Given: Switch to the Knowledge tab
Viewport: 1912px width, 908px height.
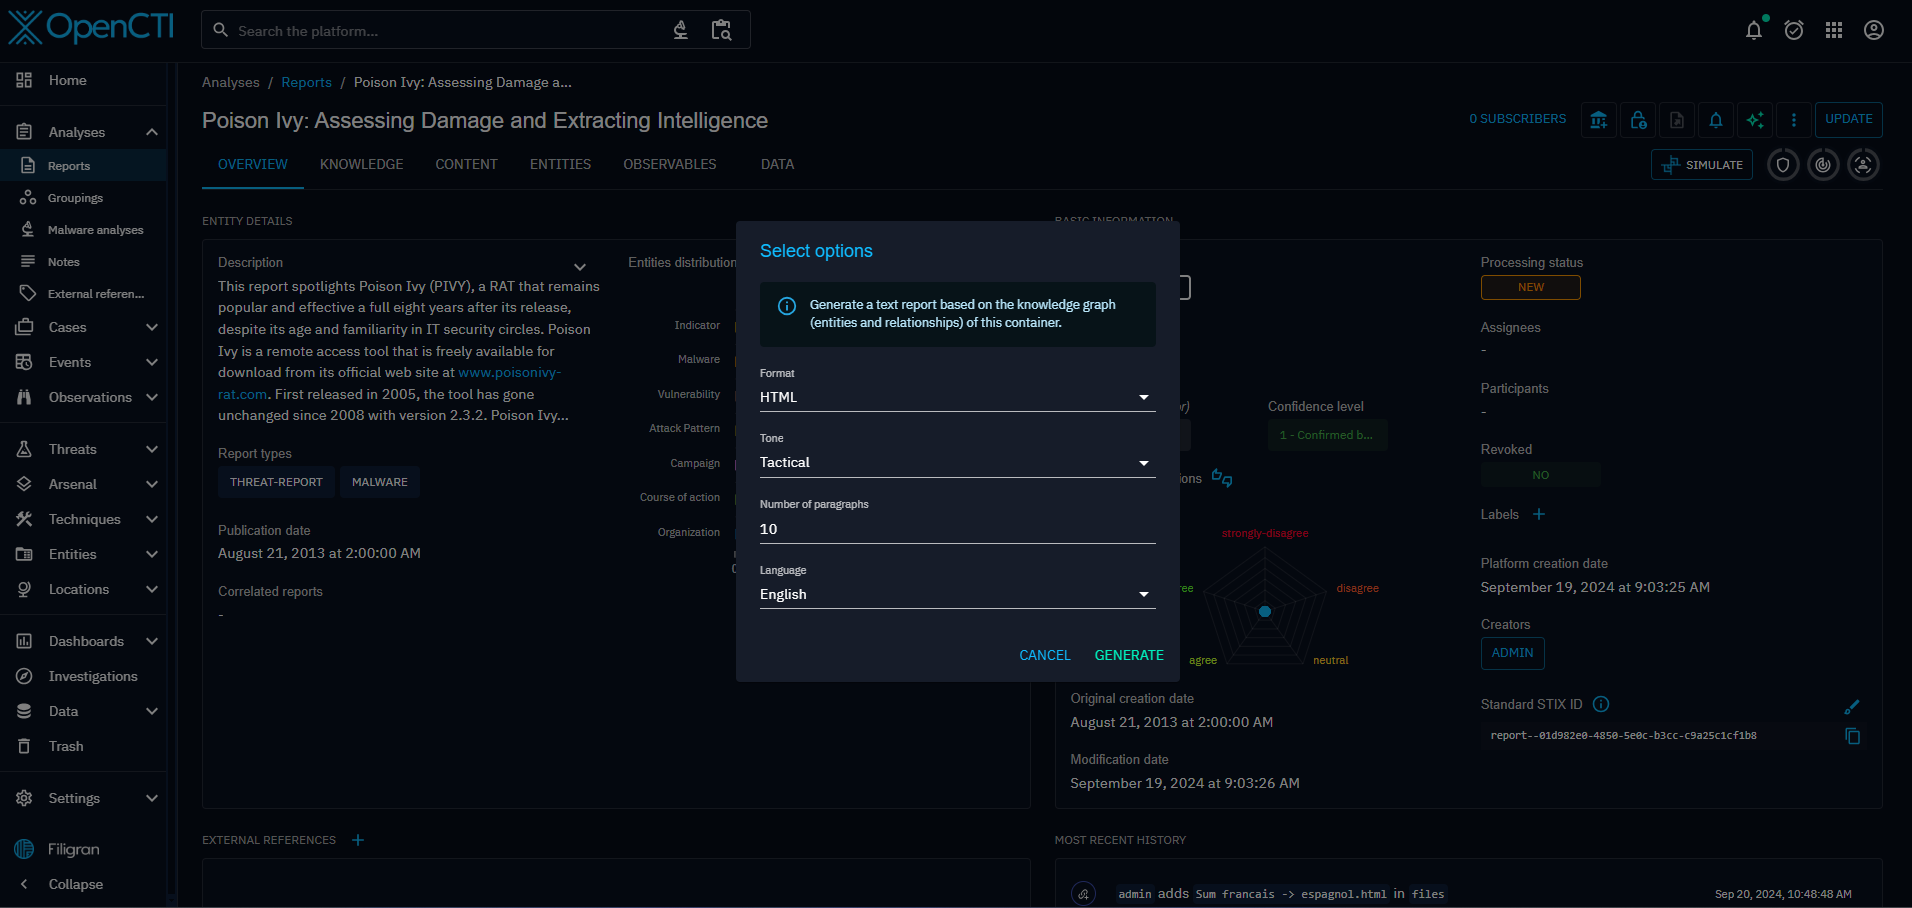Looking at the screenshot, I should 361,164.
